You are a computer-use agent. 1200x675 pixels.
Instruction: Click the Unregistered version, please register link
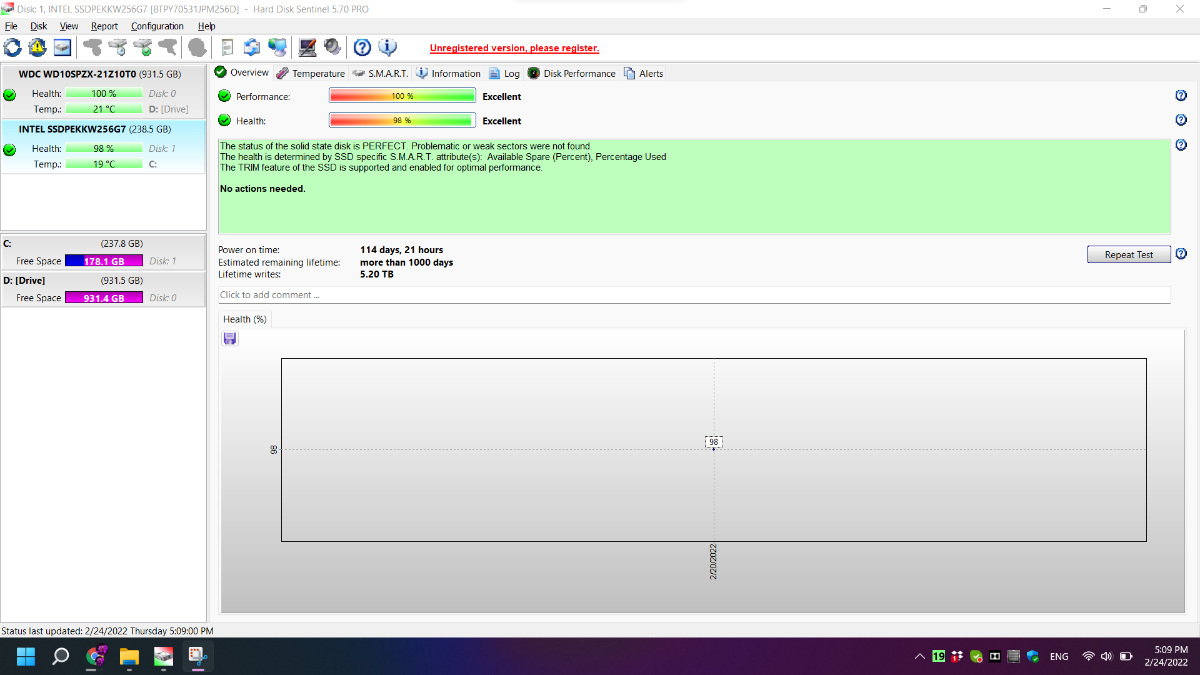click(x=514, y=48)
